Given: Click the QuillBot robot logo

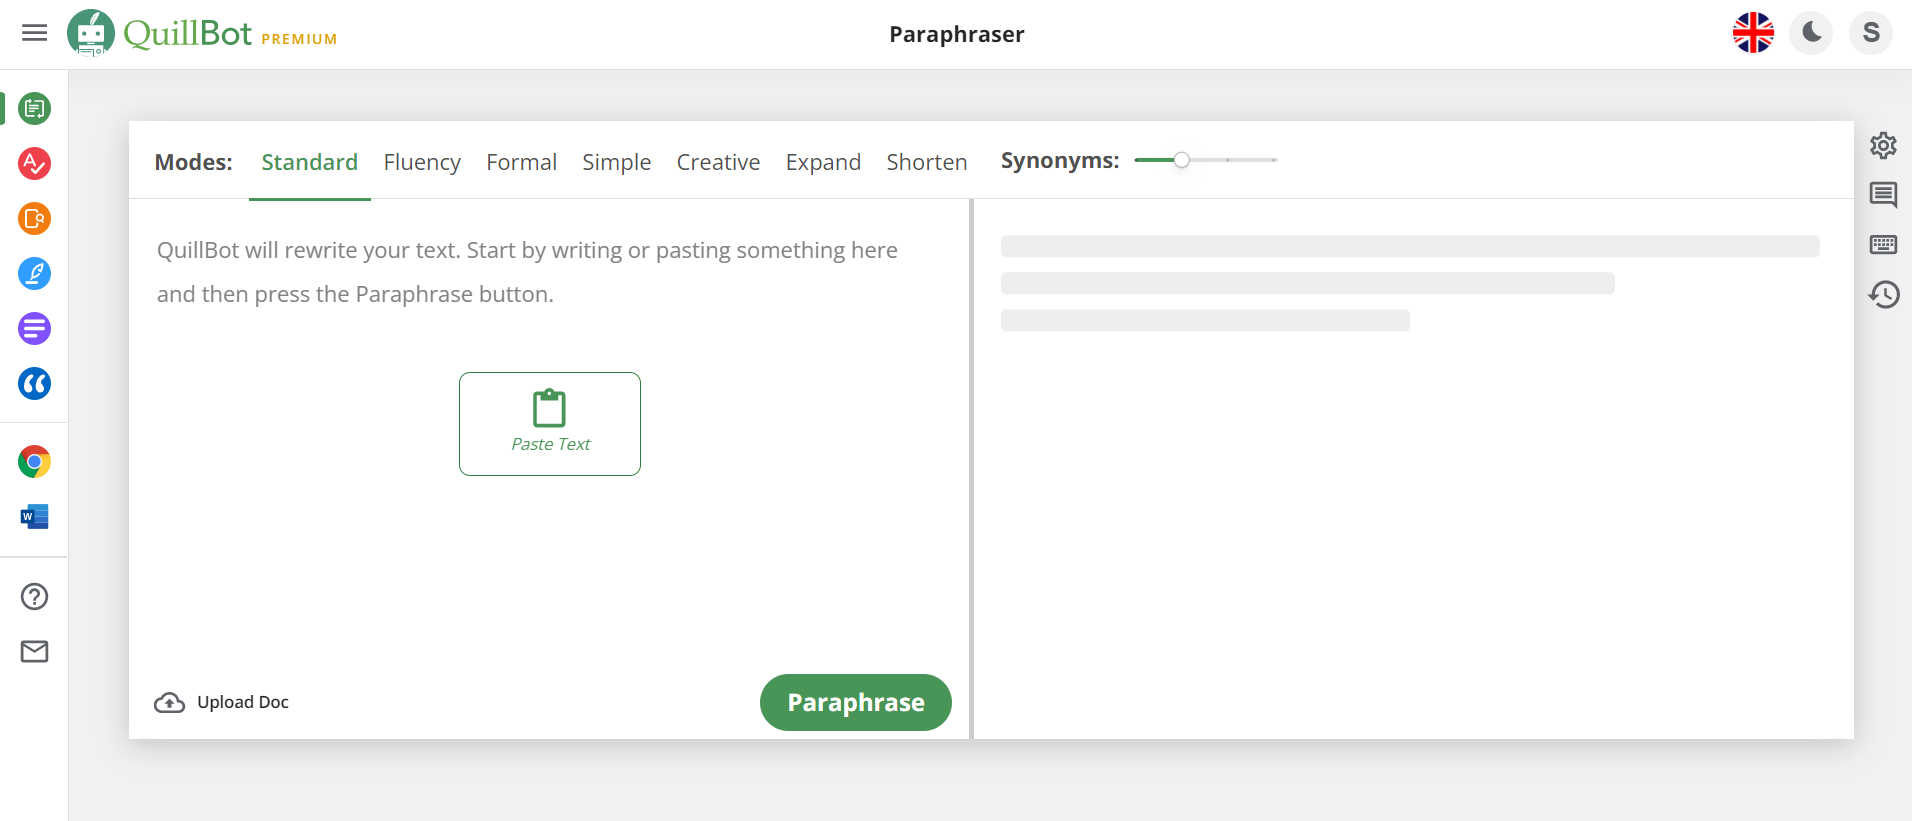Looking at the screenshot, I should (91, 33).
